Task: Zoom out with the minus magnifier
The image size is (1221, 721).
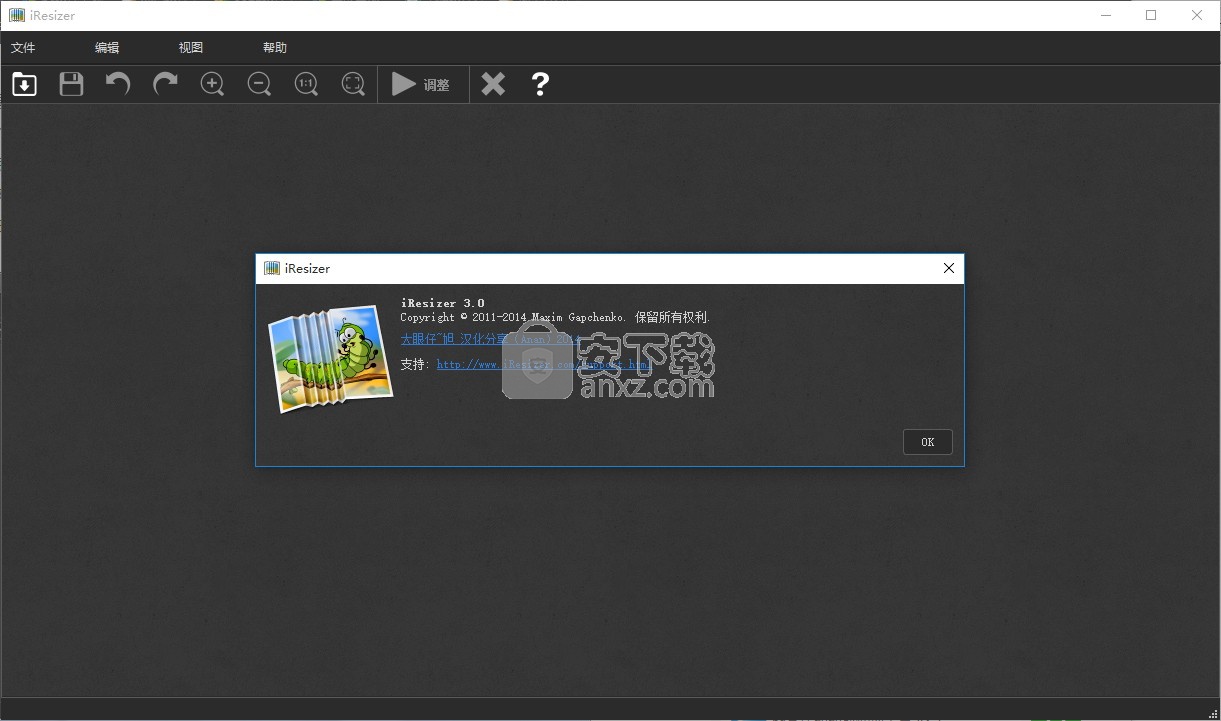Action: [x=259, y=84]
